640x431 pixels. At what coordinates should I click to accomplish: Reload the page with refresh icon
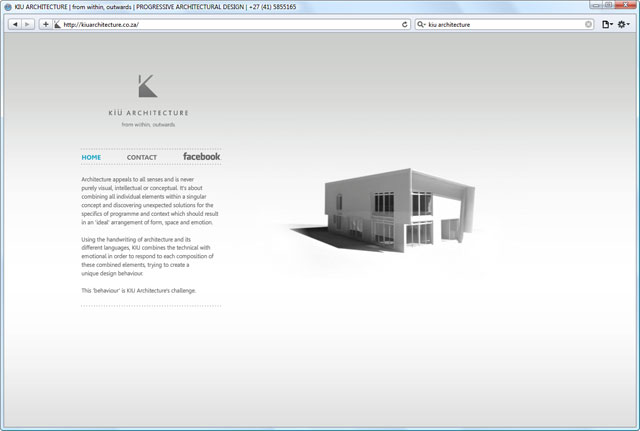[x=404, y=24]
